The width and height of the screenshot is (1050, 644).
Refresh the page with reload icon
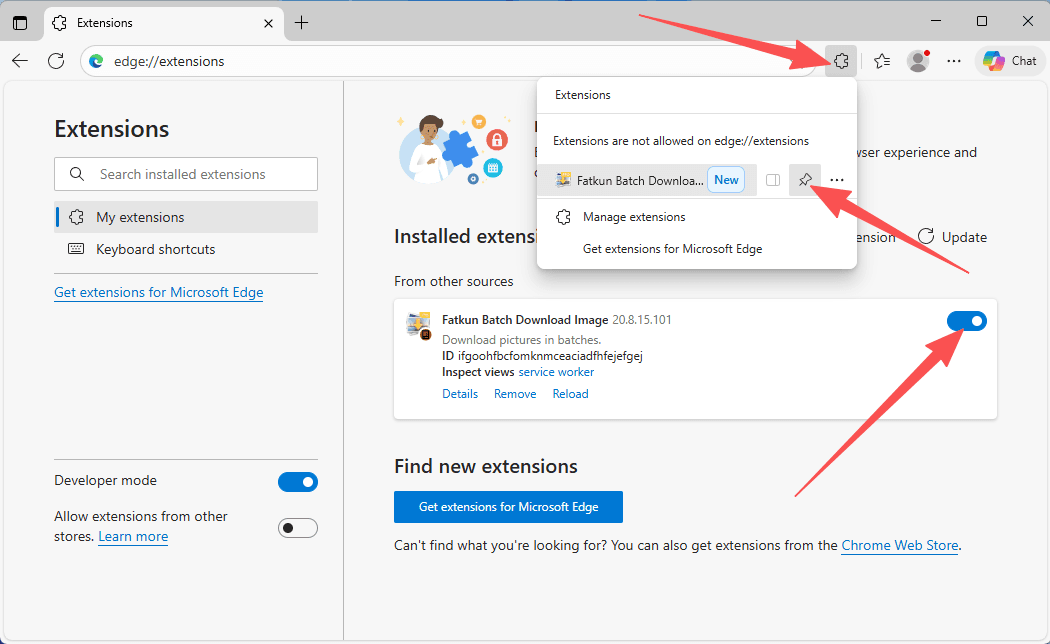tap(56, 61)
